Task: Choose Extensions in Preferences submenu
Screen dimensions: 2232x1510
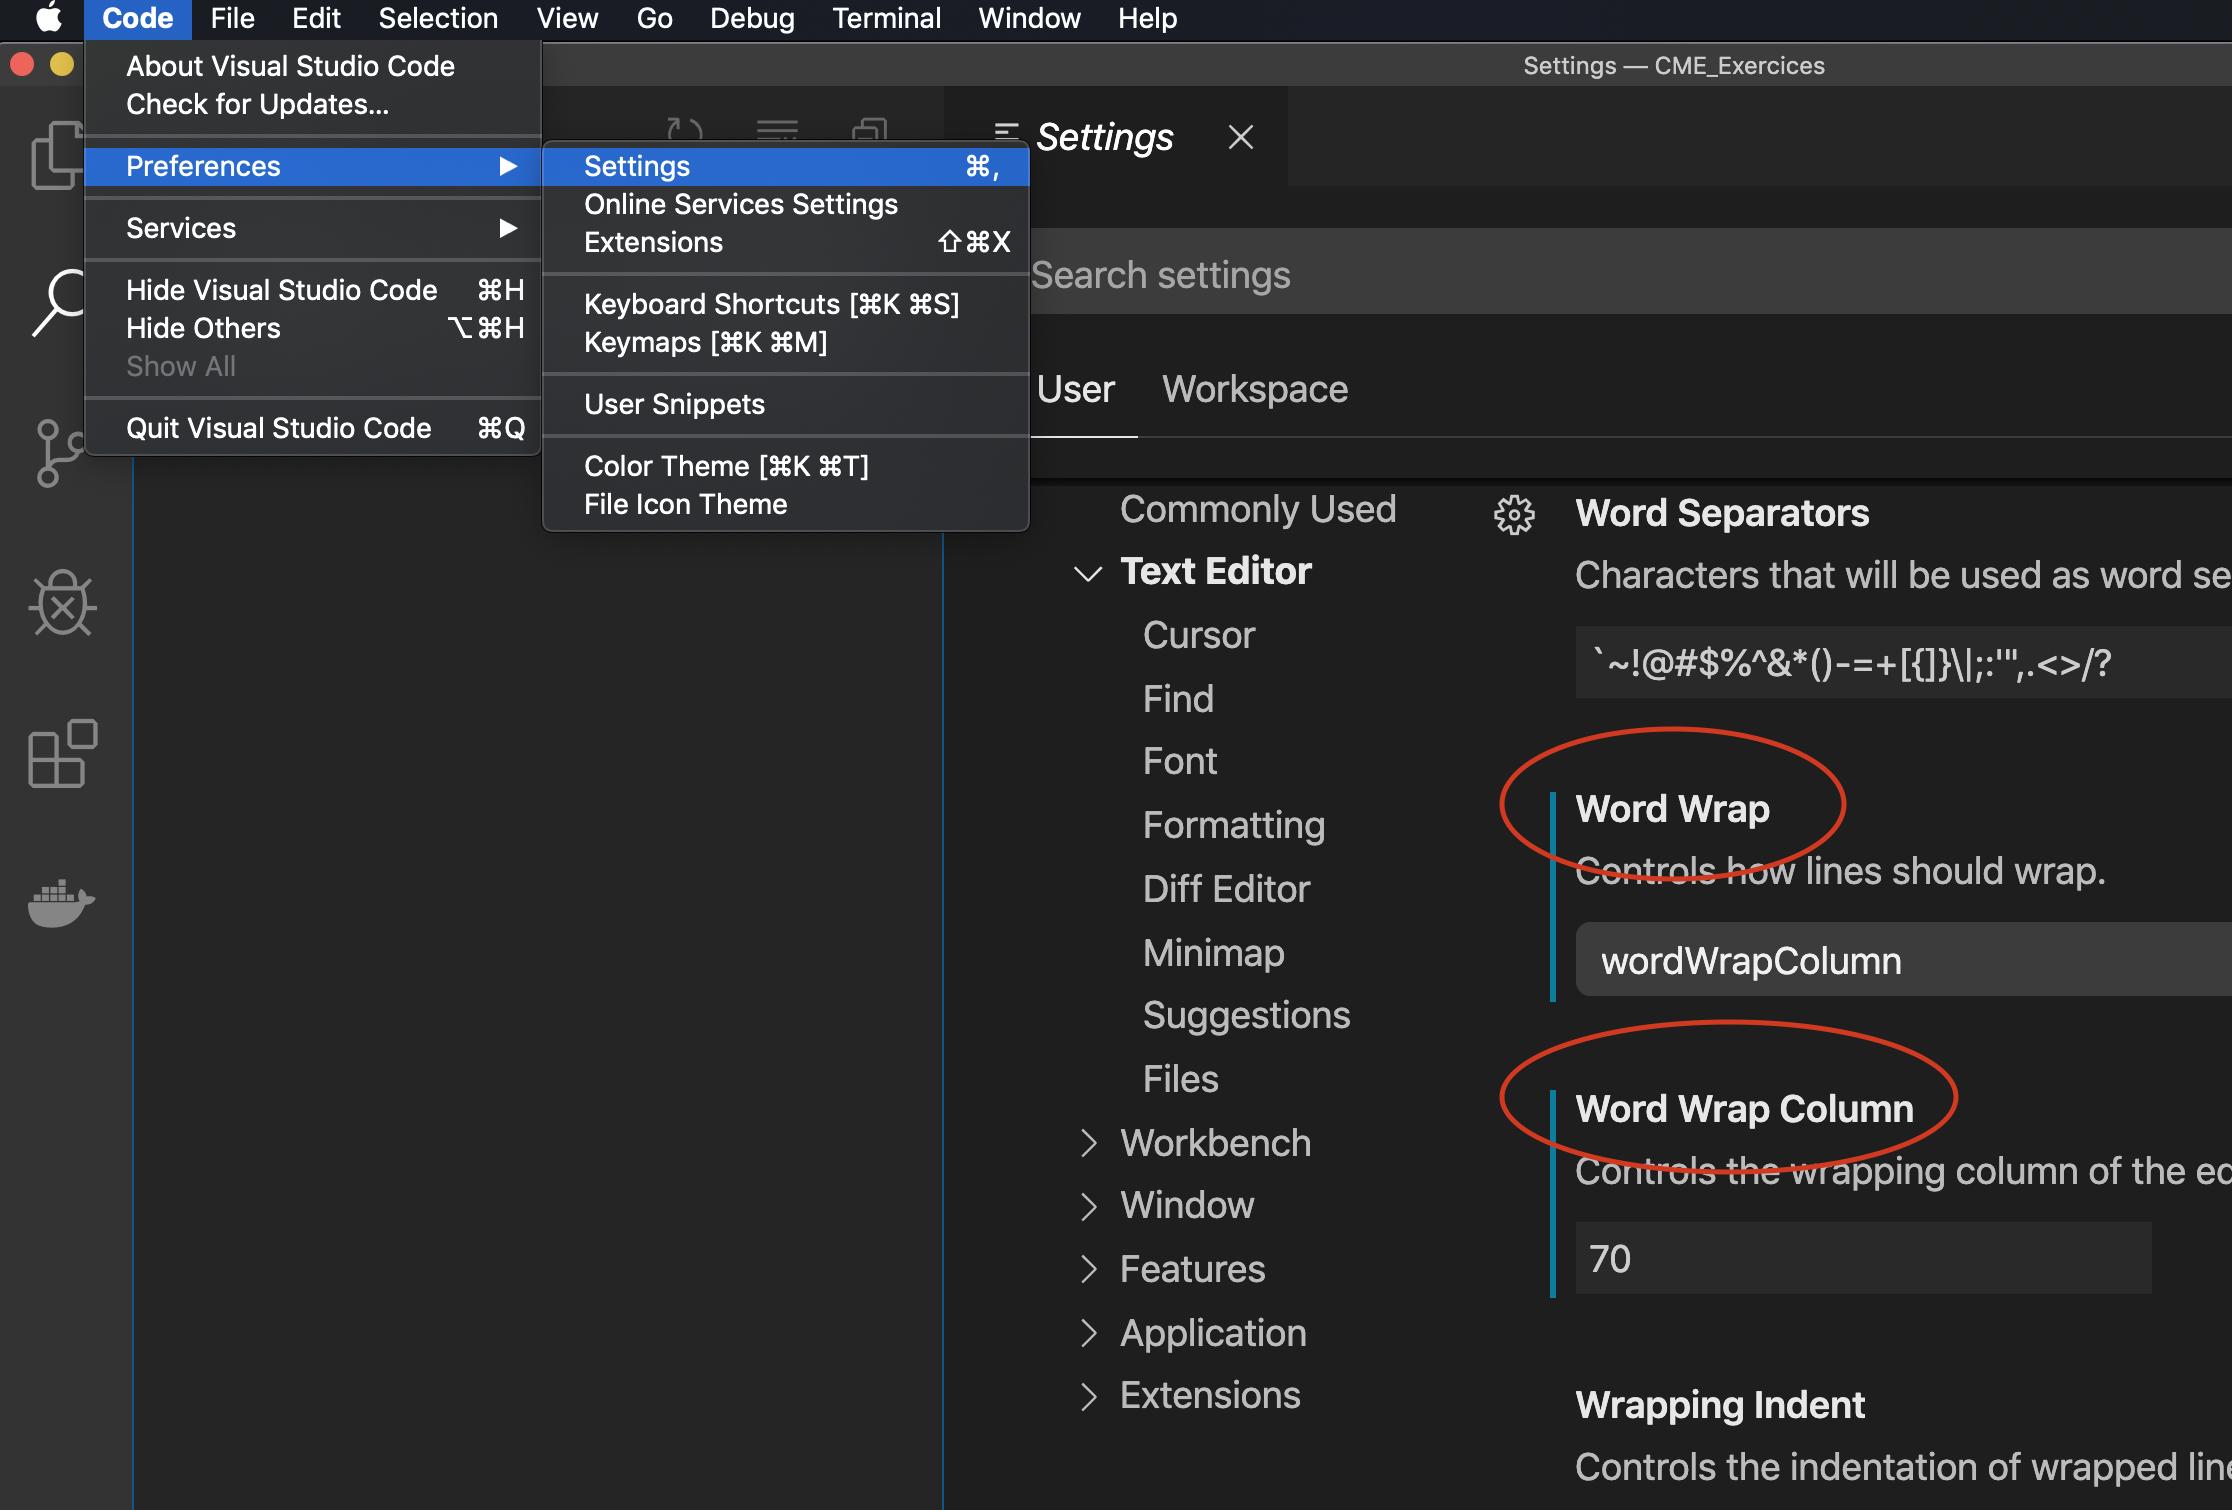Action: 786,242
